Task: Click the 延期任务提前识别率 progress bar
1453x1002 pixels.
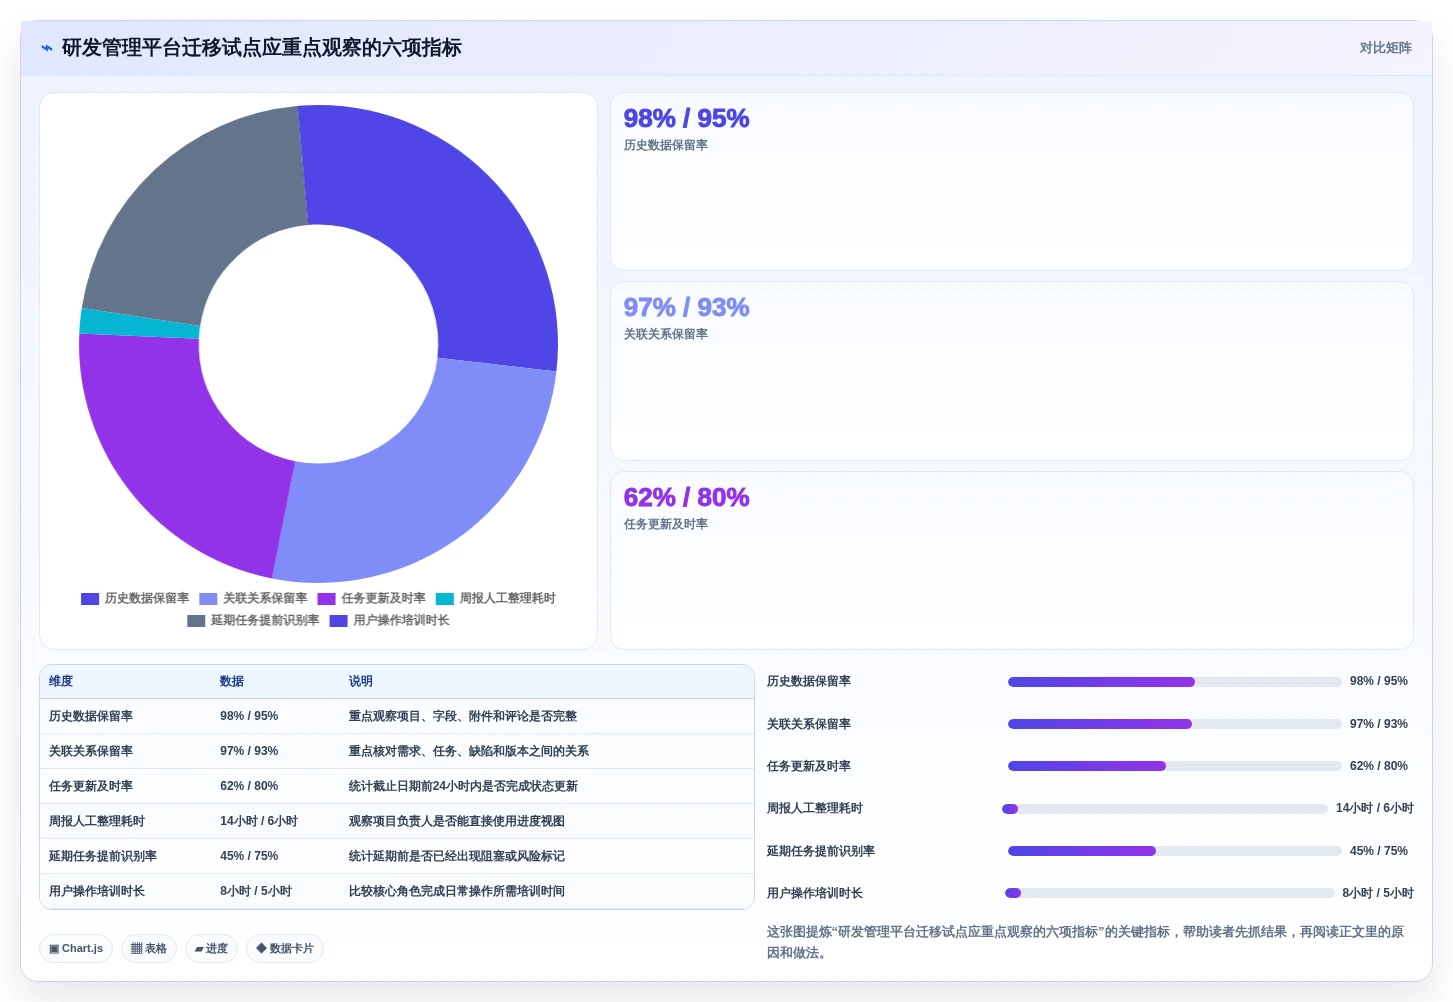Action: click(1175, 851)
